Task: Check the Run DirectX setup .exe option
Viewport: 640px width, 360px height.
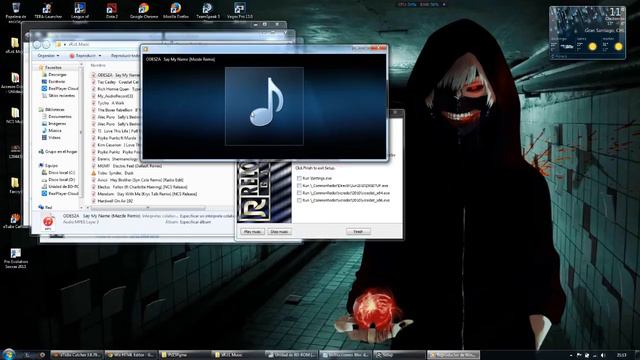Action: [299, 186]
